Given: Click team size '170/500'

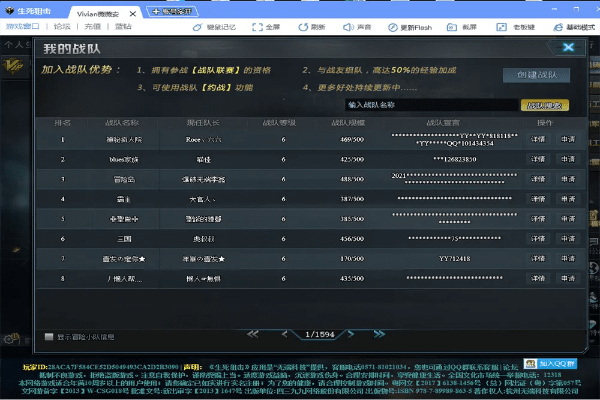Looking at the screenshot, I should pyautogui.click(x=352, y=259).
